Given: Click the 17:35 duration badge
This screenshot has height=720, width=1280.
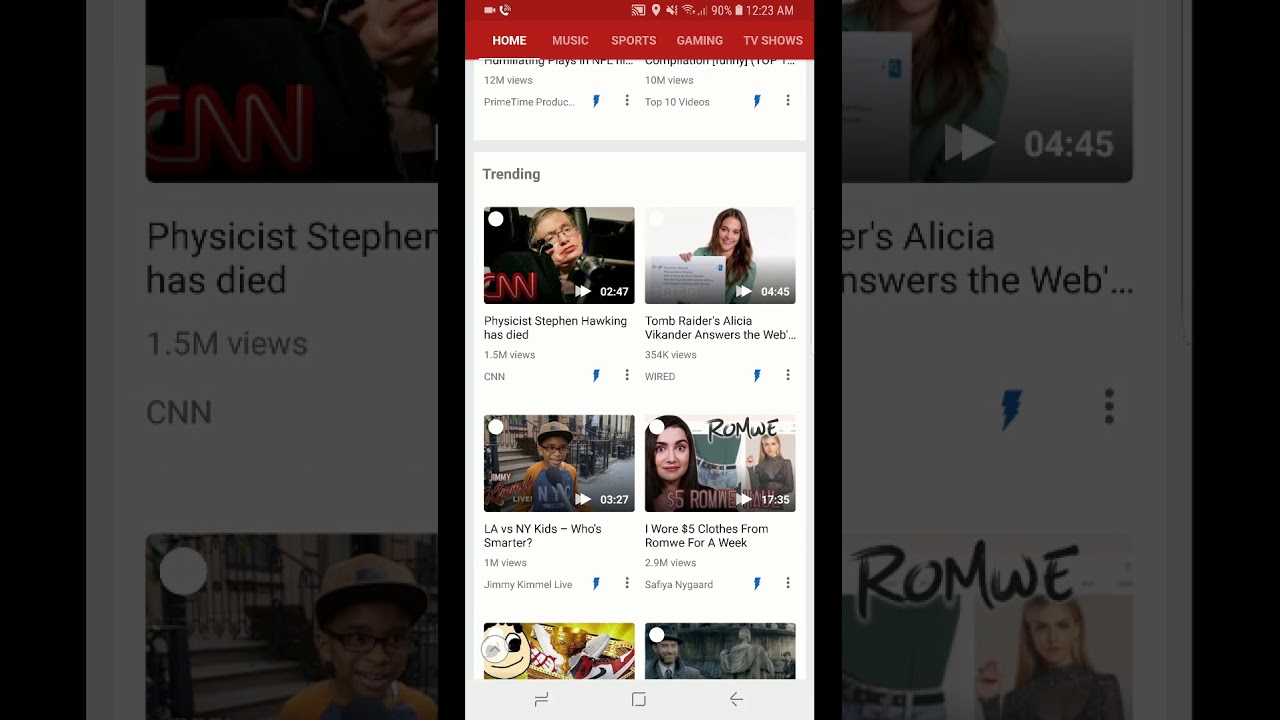Looking at the screenshot, I should pos(775,500).
